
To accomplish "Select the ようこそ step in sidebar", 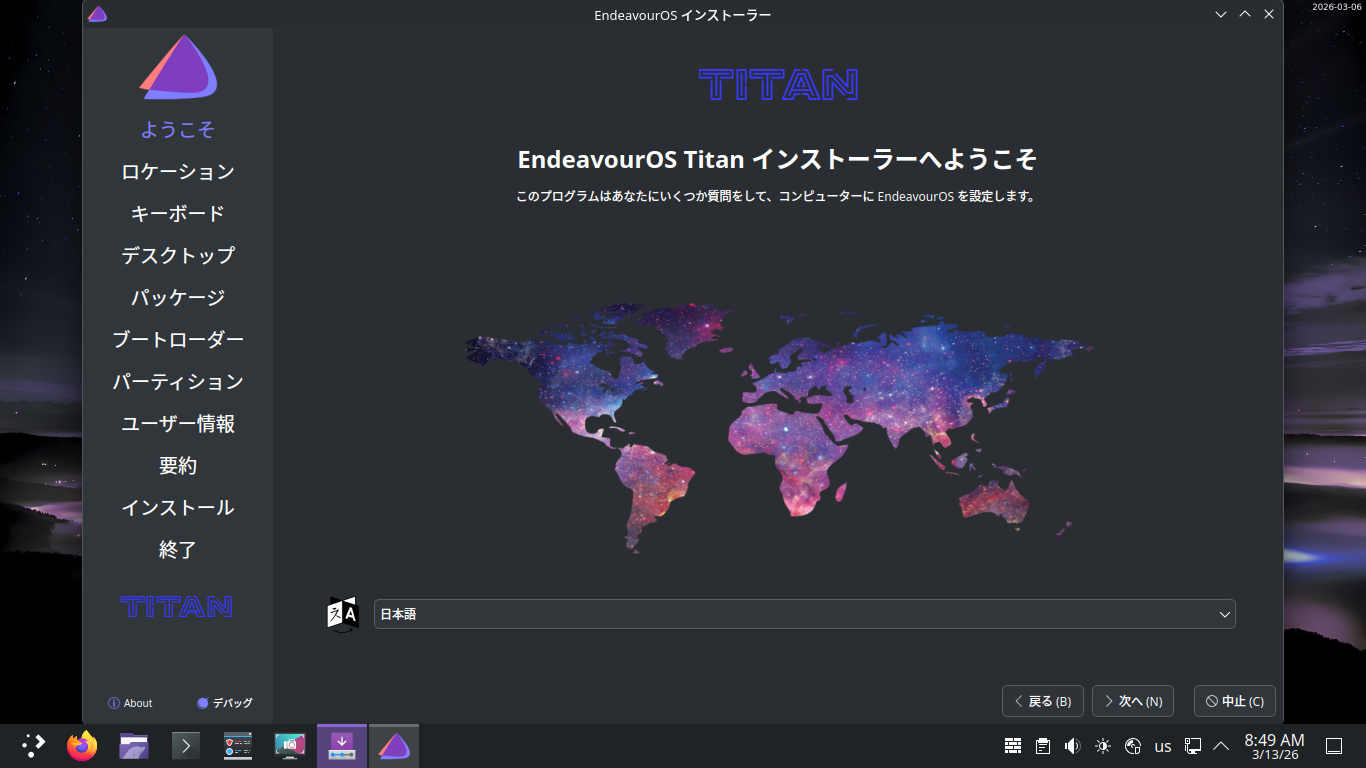I will [178, 130].
